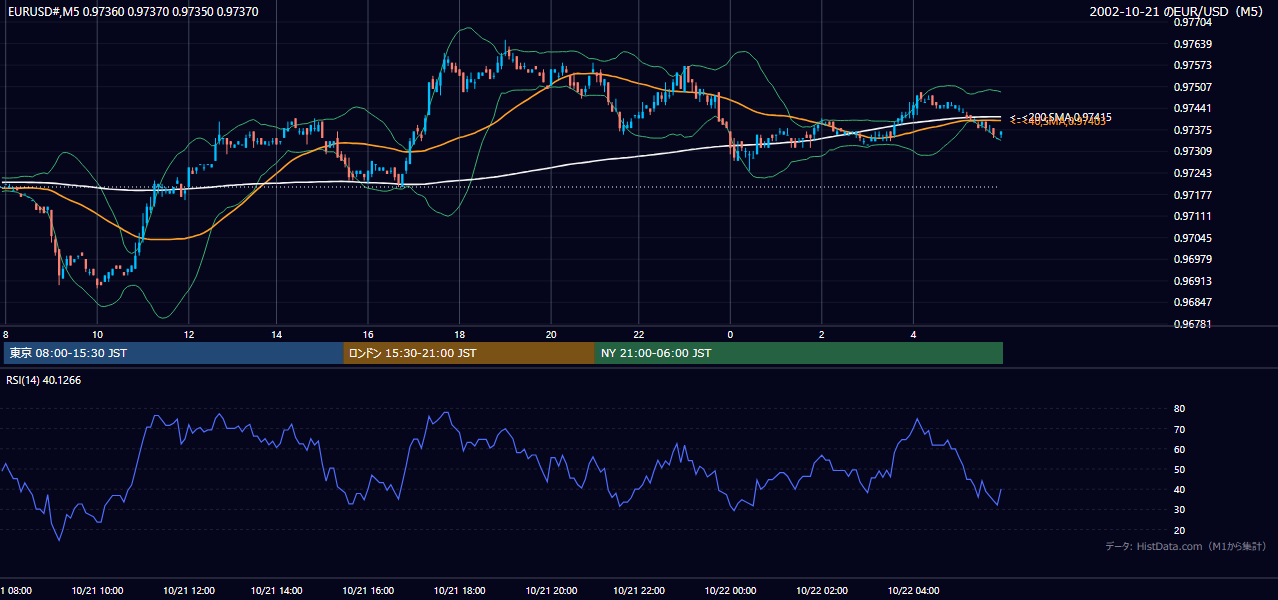Image resolution: width=1278 pixels, height=600 pixels.
Task: Click price axis label 0.97243
Action: click(1192, 173)
